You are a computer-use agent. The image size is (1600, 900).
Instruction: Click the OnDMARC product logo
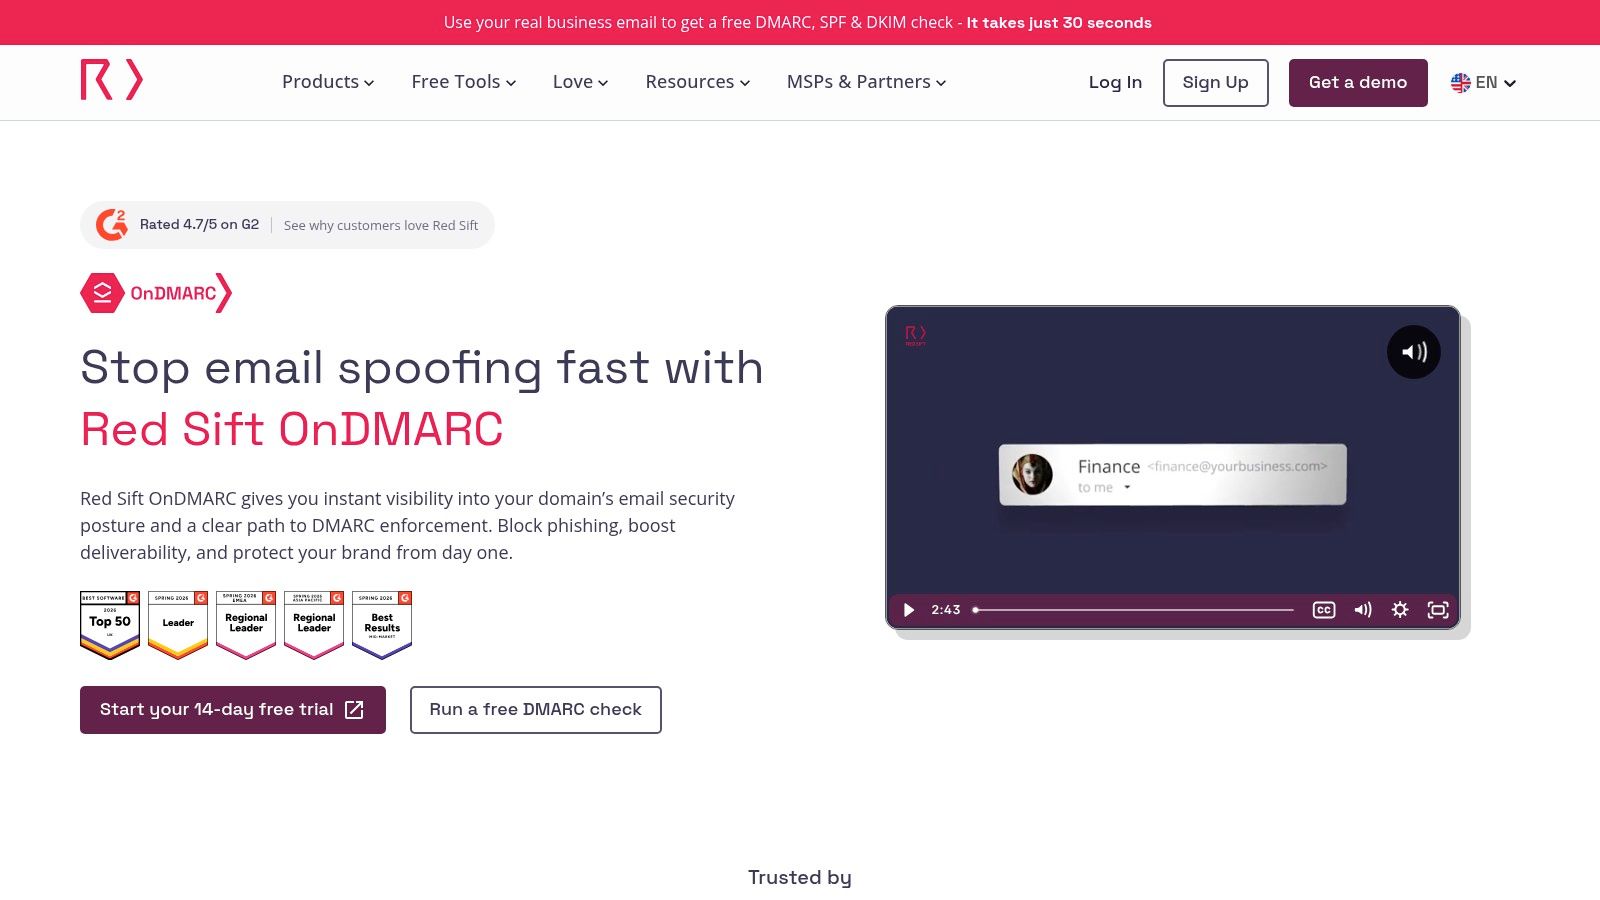coord(156,293)
